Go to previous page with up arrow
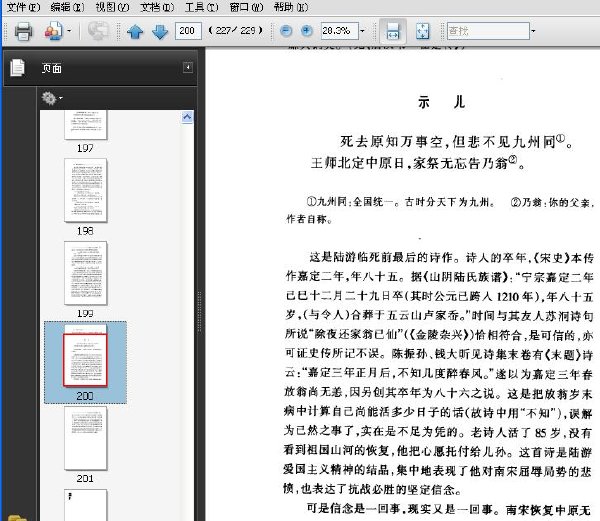 click(x=135, y=32)
